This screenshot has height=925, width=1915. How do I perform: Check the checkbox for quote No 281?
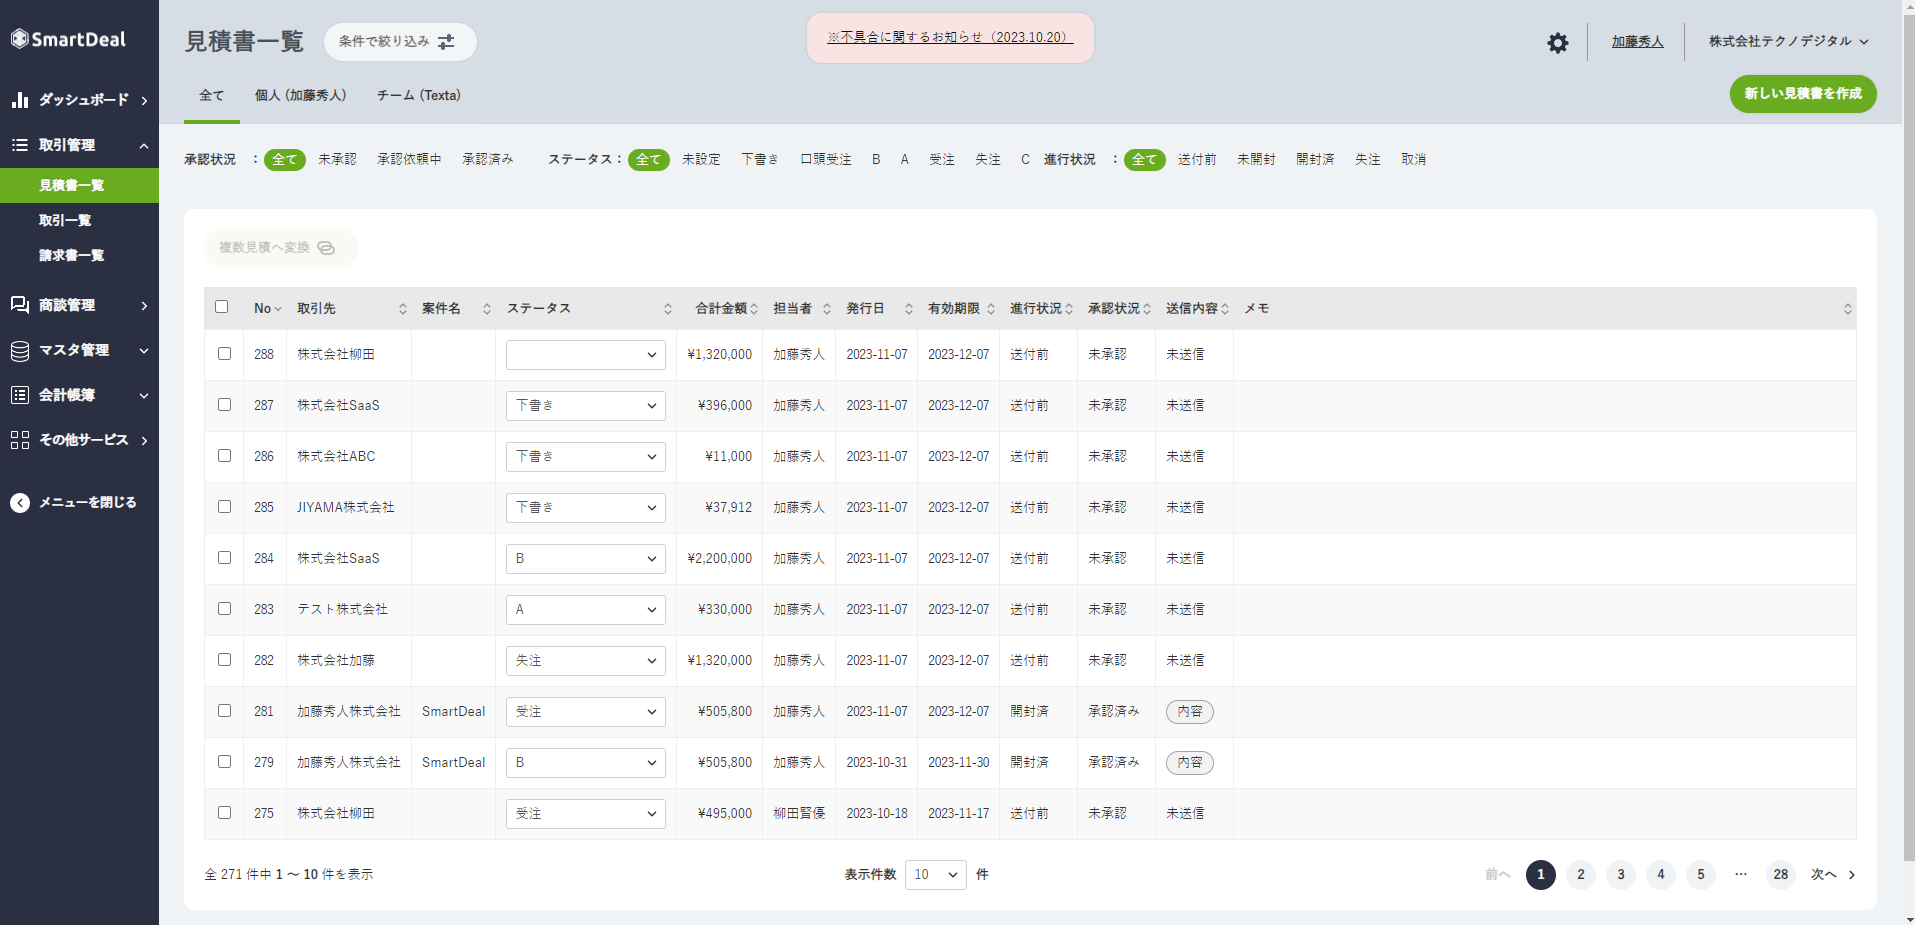tap(223, 711)
